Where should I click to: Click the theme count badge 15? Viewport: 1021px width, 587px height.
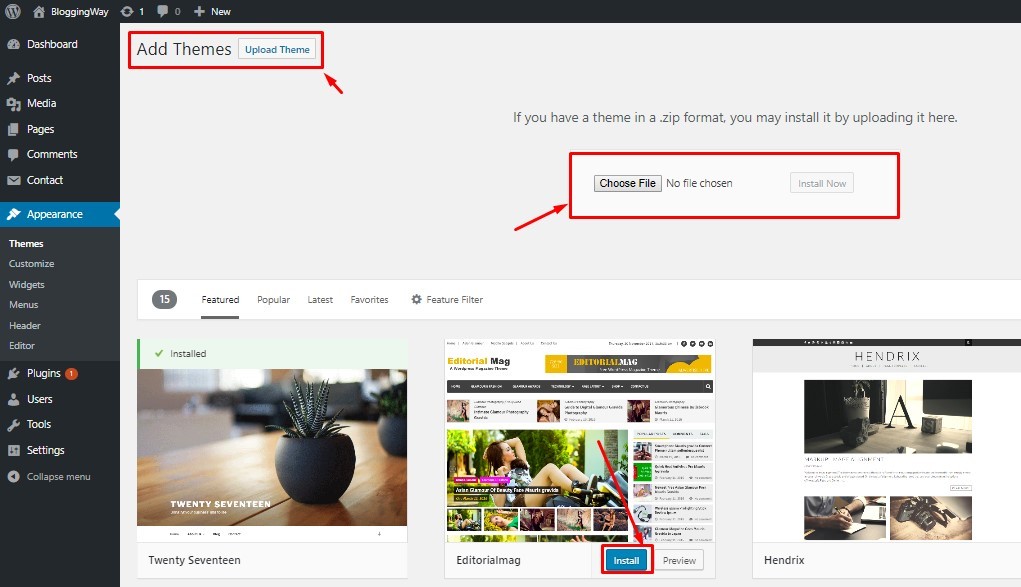pyautogui.click(x=164, y=299)
